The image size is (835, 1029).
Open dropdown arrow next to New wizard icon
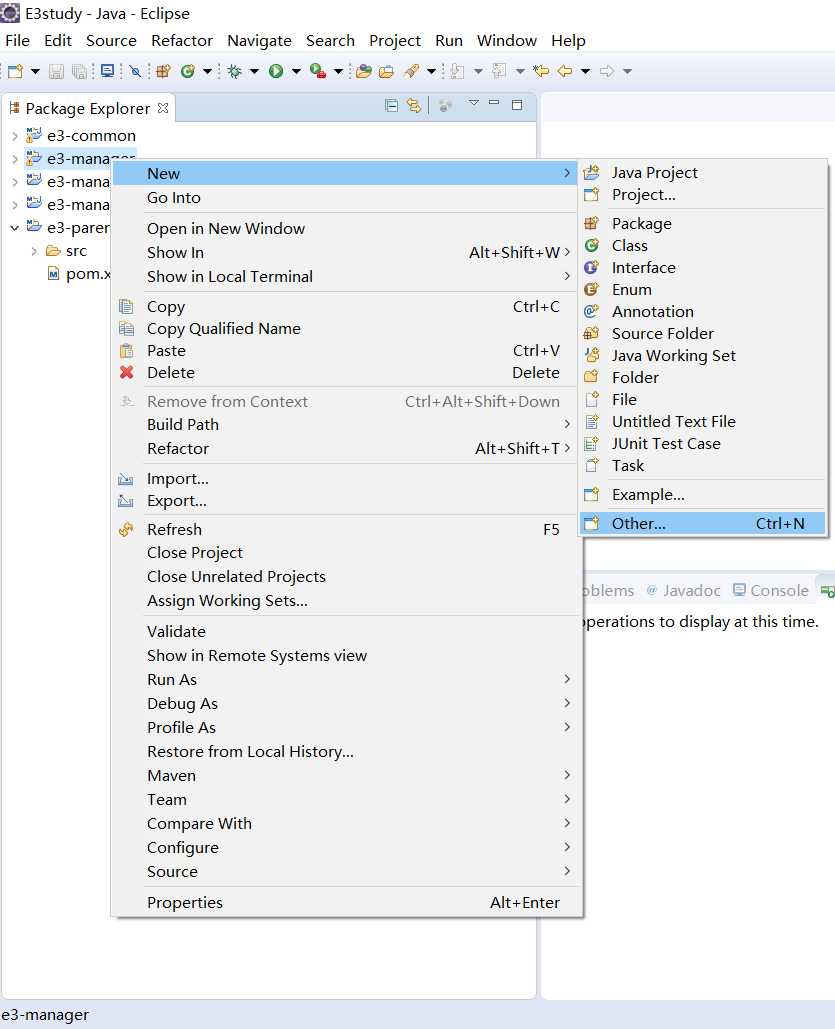tap(35, 71)
